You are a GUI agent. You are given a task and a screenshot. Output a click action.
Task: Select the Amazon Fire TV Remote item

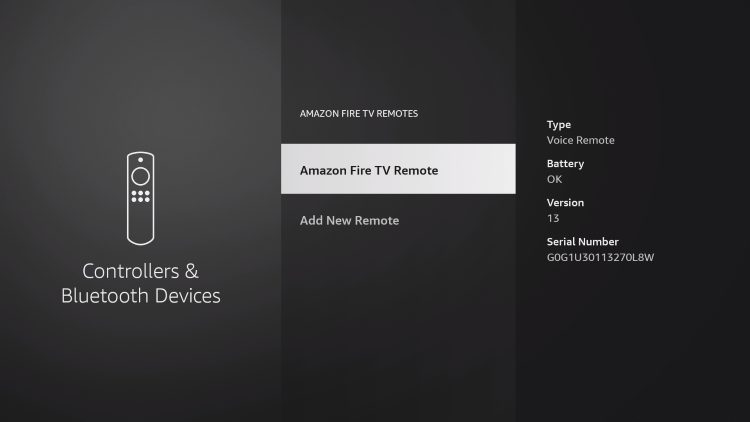(x=398, y=169)
